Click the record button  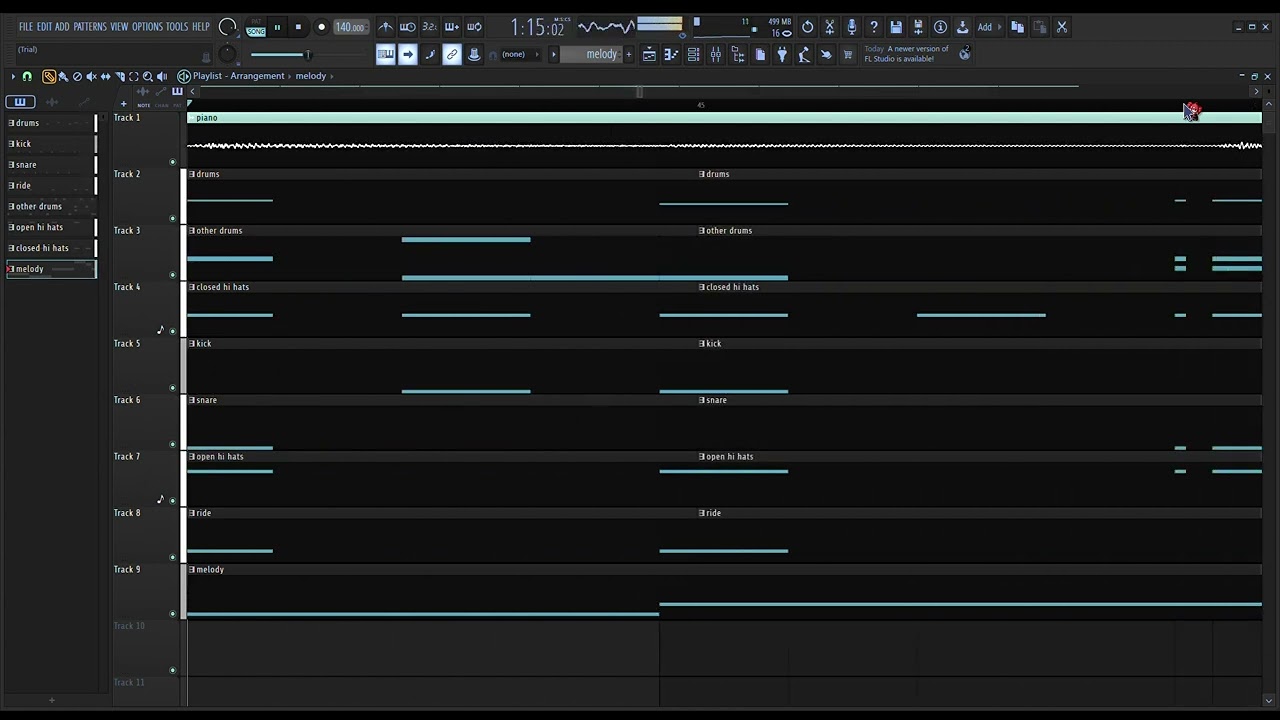click(x=321, y=27)
